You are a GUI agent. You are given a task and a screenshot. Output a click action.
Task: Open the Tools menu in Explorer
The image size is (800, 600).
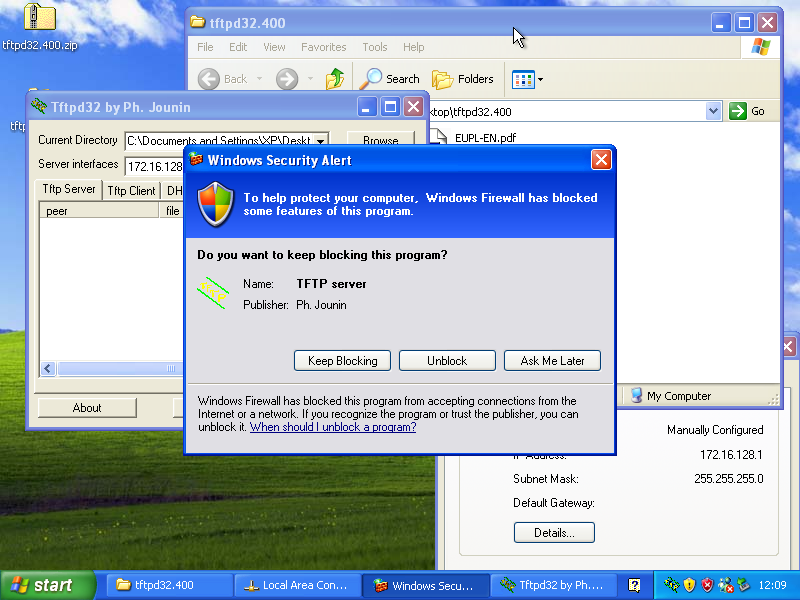coord(375,47)
